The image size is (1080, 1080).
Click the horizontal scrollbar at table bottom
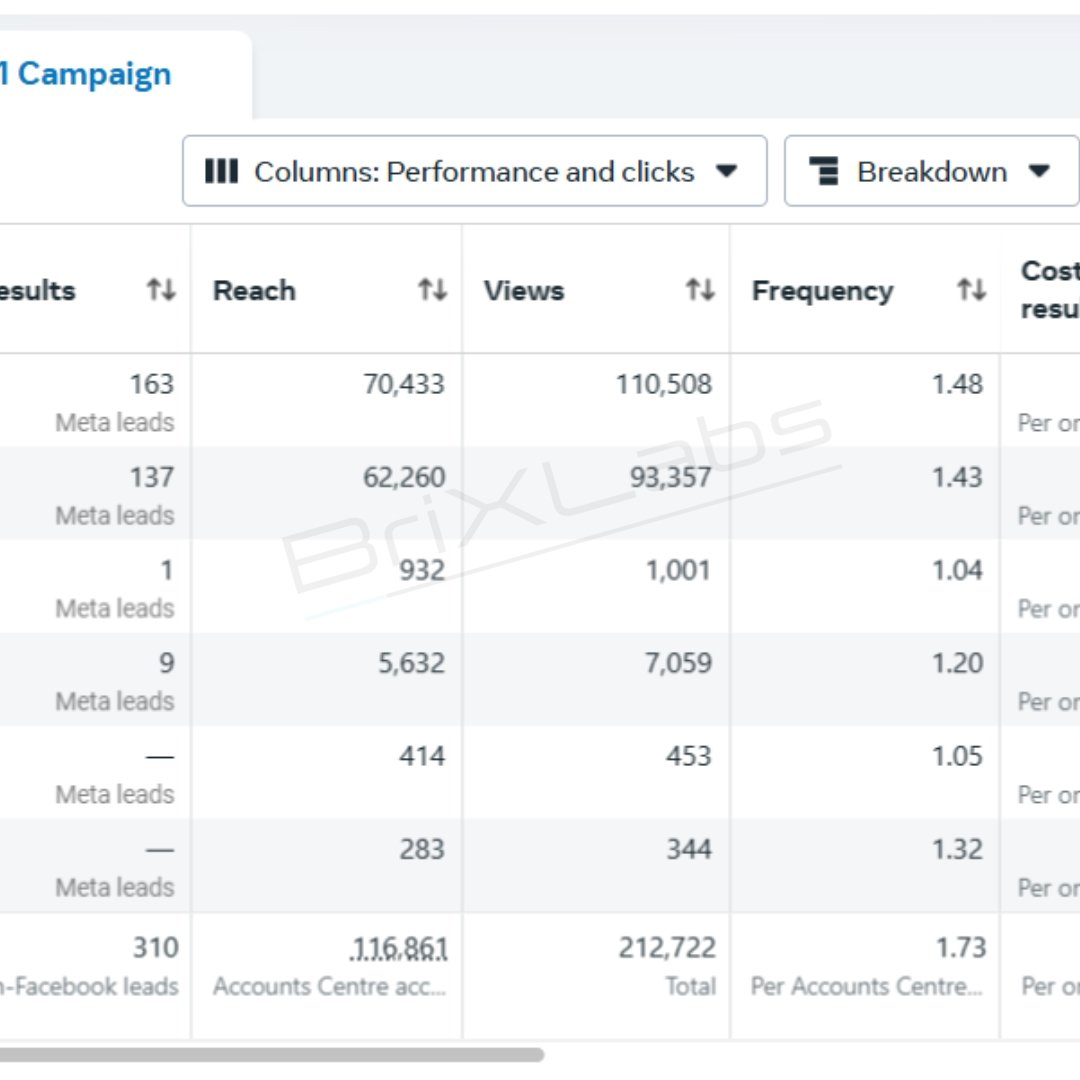pyautogui.click(x=272, y=1055)
